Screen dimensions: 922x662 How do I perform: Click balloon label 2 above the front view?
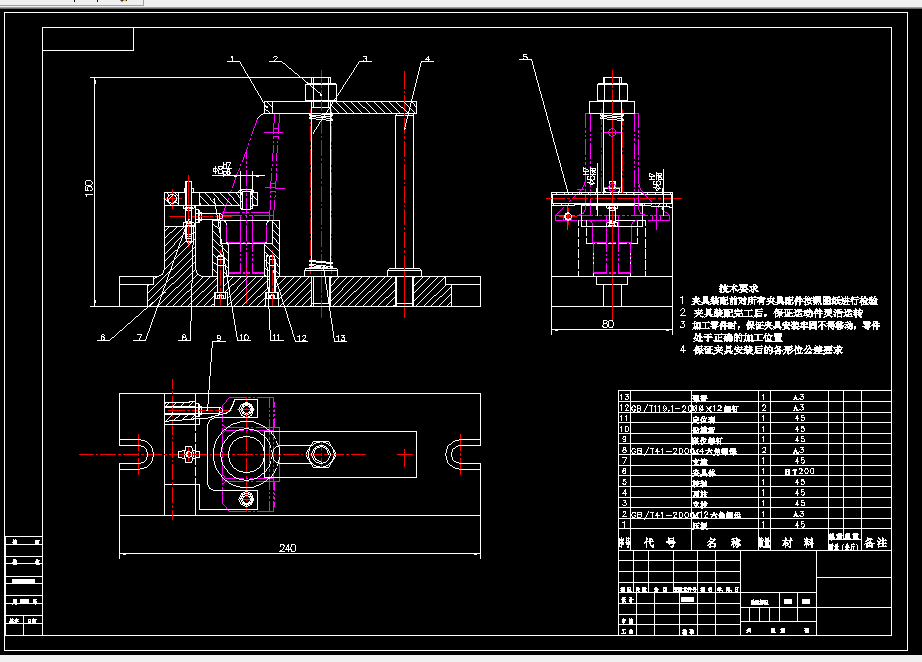[275, 58]
